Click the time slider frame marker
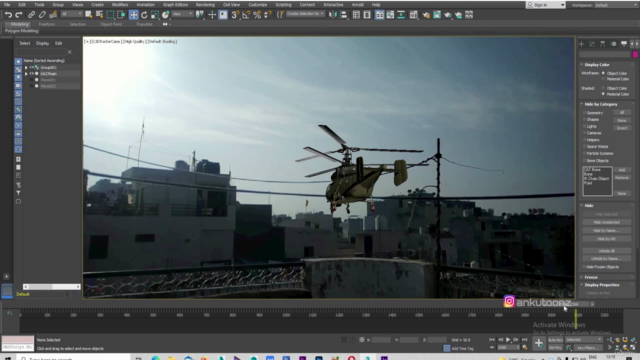Screen dimensions: 640x360 [576, 319]
